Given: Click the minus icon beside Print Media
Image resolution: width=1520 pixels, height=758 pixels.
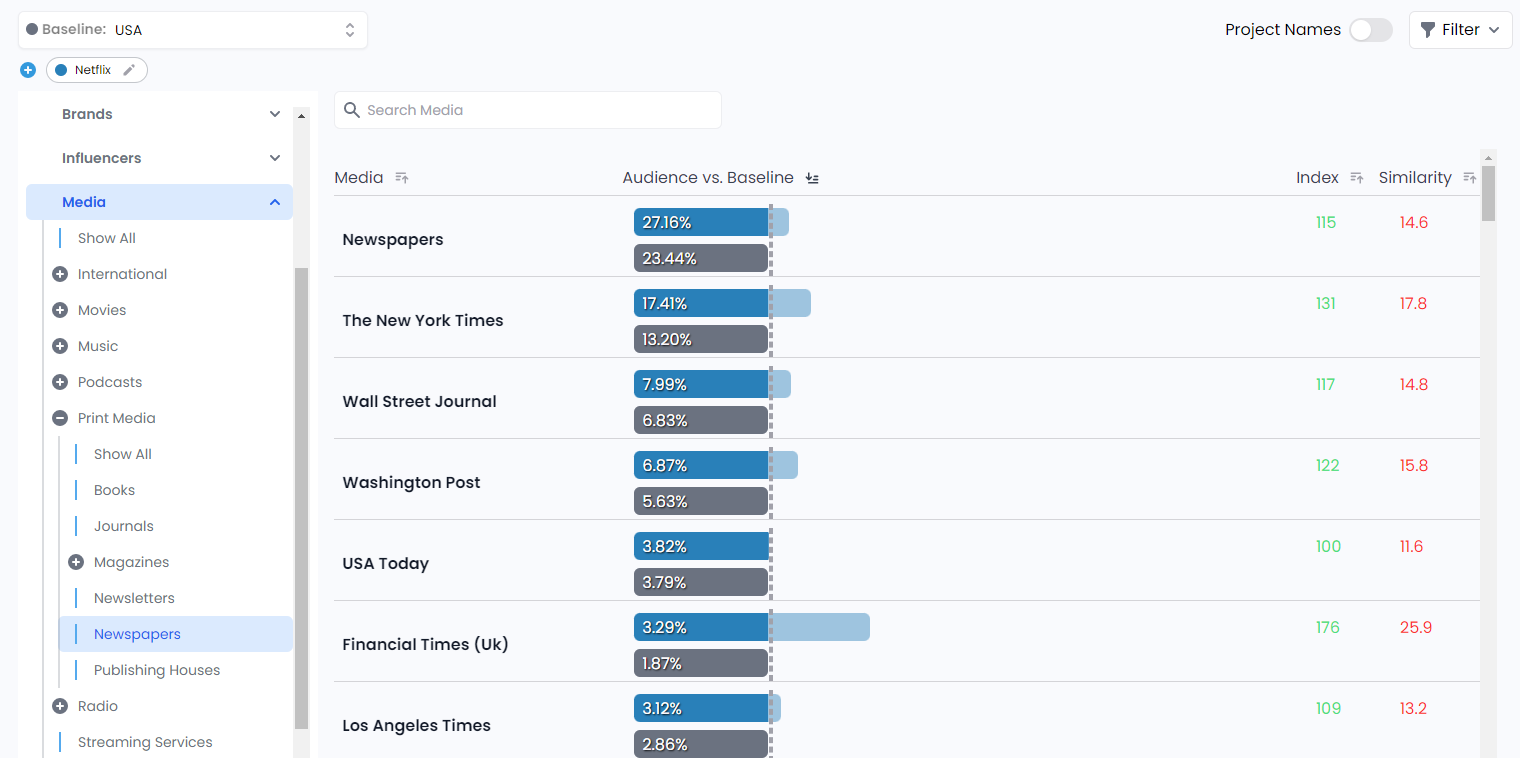Looking at the screenshot, I should pos(60,418).
